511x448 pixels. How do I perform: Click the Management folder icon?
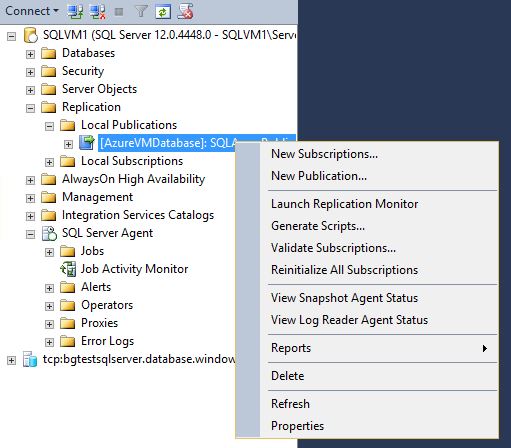[49, 197]
